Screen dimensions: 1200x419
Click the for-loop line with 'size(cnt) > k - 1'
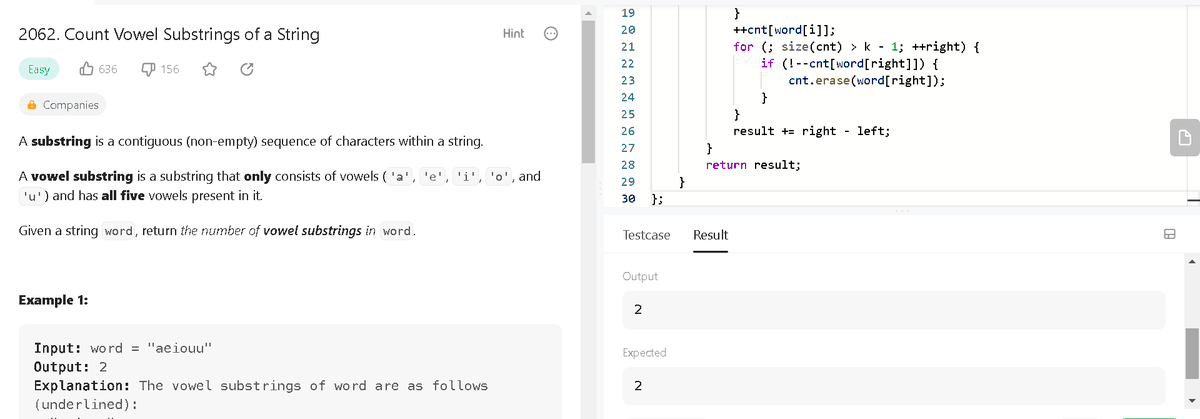[x=856, y=47]
